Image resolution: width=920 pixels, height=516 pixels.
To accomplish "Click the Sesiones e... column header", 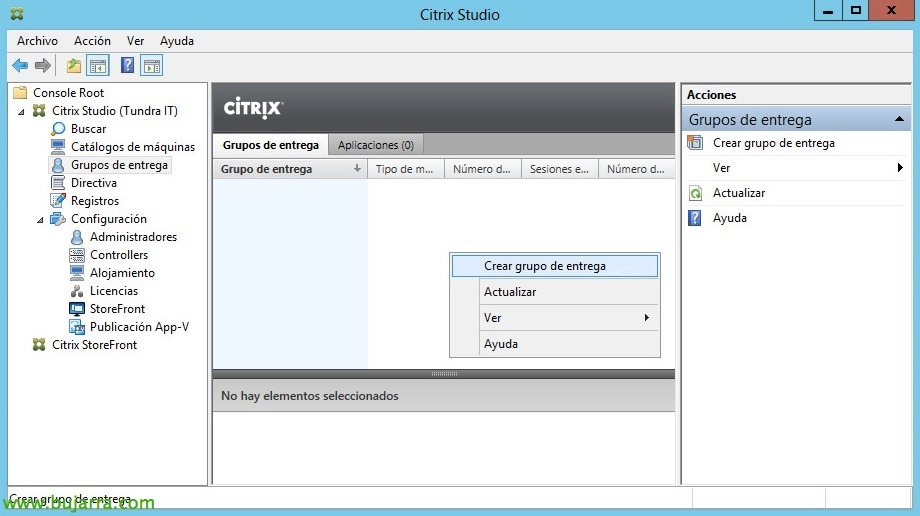I will (560, 169).
